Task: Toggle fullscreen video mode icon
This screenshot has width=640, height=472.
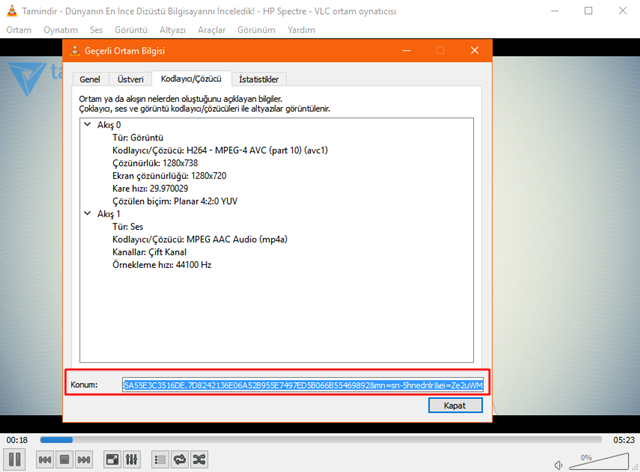Action: tap(112, 460)
